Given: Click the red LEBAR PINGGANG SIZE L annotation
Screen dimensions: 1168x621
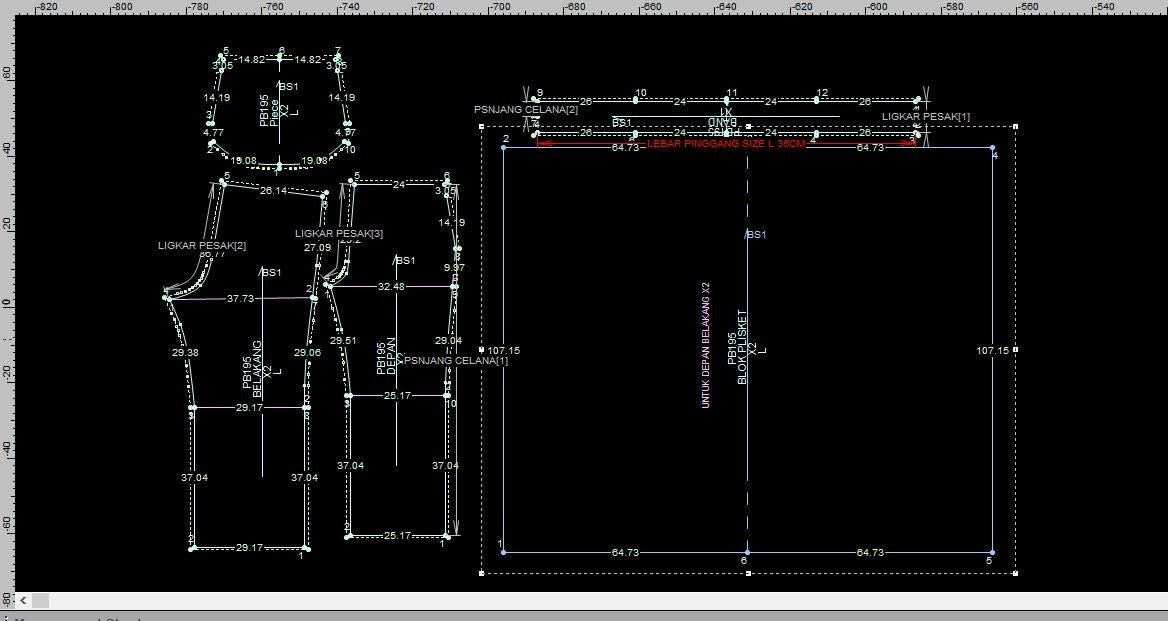Looking at the screenshot, I should (x=726, y=144).
